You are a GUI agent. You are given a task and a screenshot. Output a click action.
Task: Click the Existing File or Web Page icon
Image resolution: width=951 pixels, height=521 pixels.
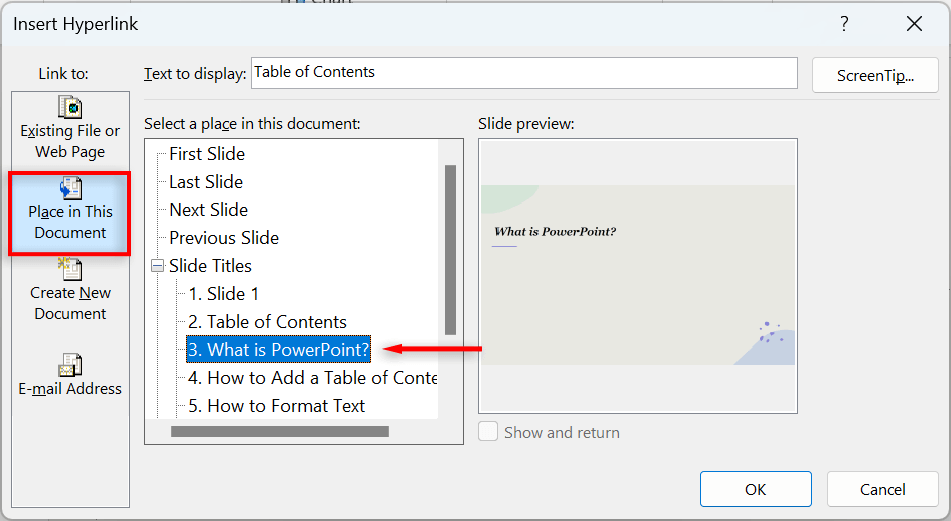coord(70,107)
